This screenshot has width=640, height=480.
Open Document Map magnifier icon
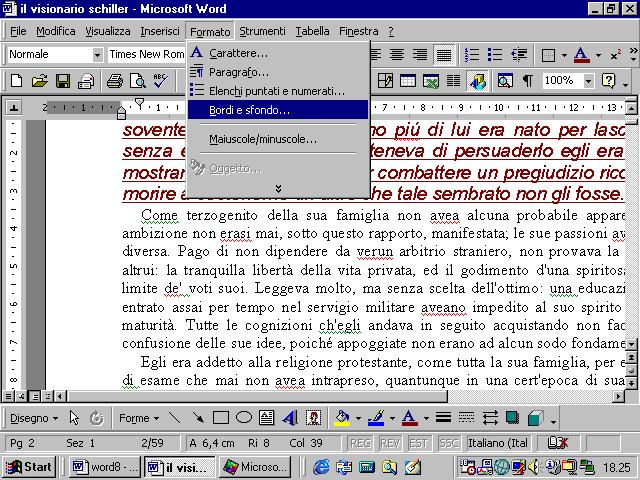(x=505, y=81)
